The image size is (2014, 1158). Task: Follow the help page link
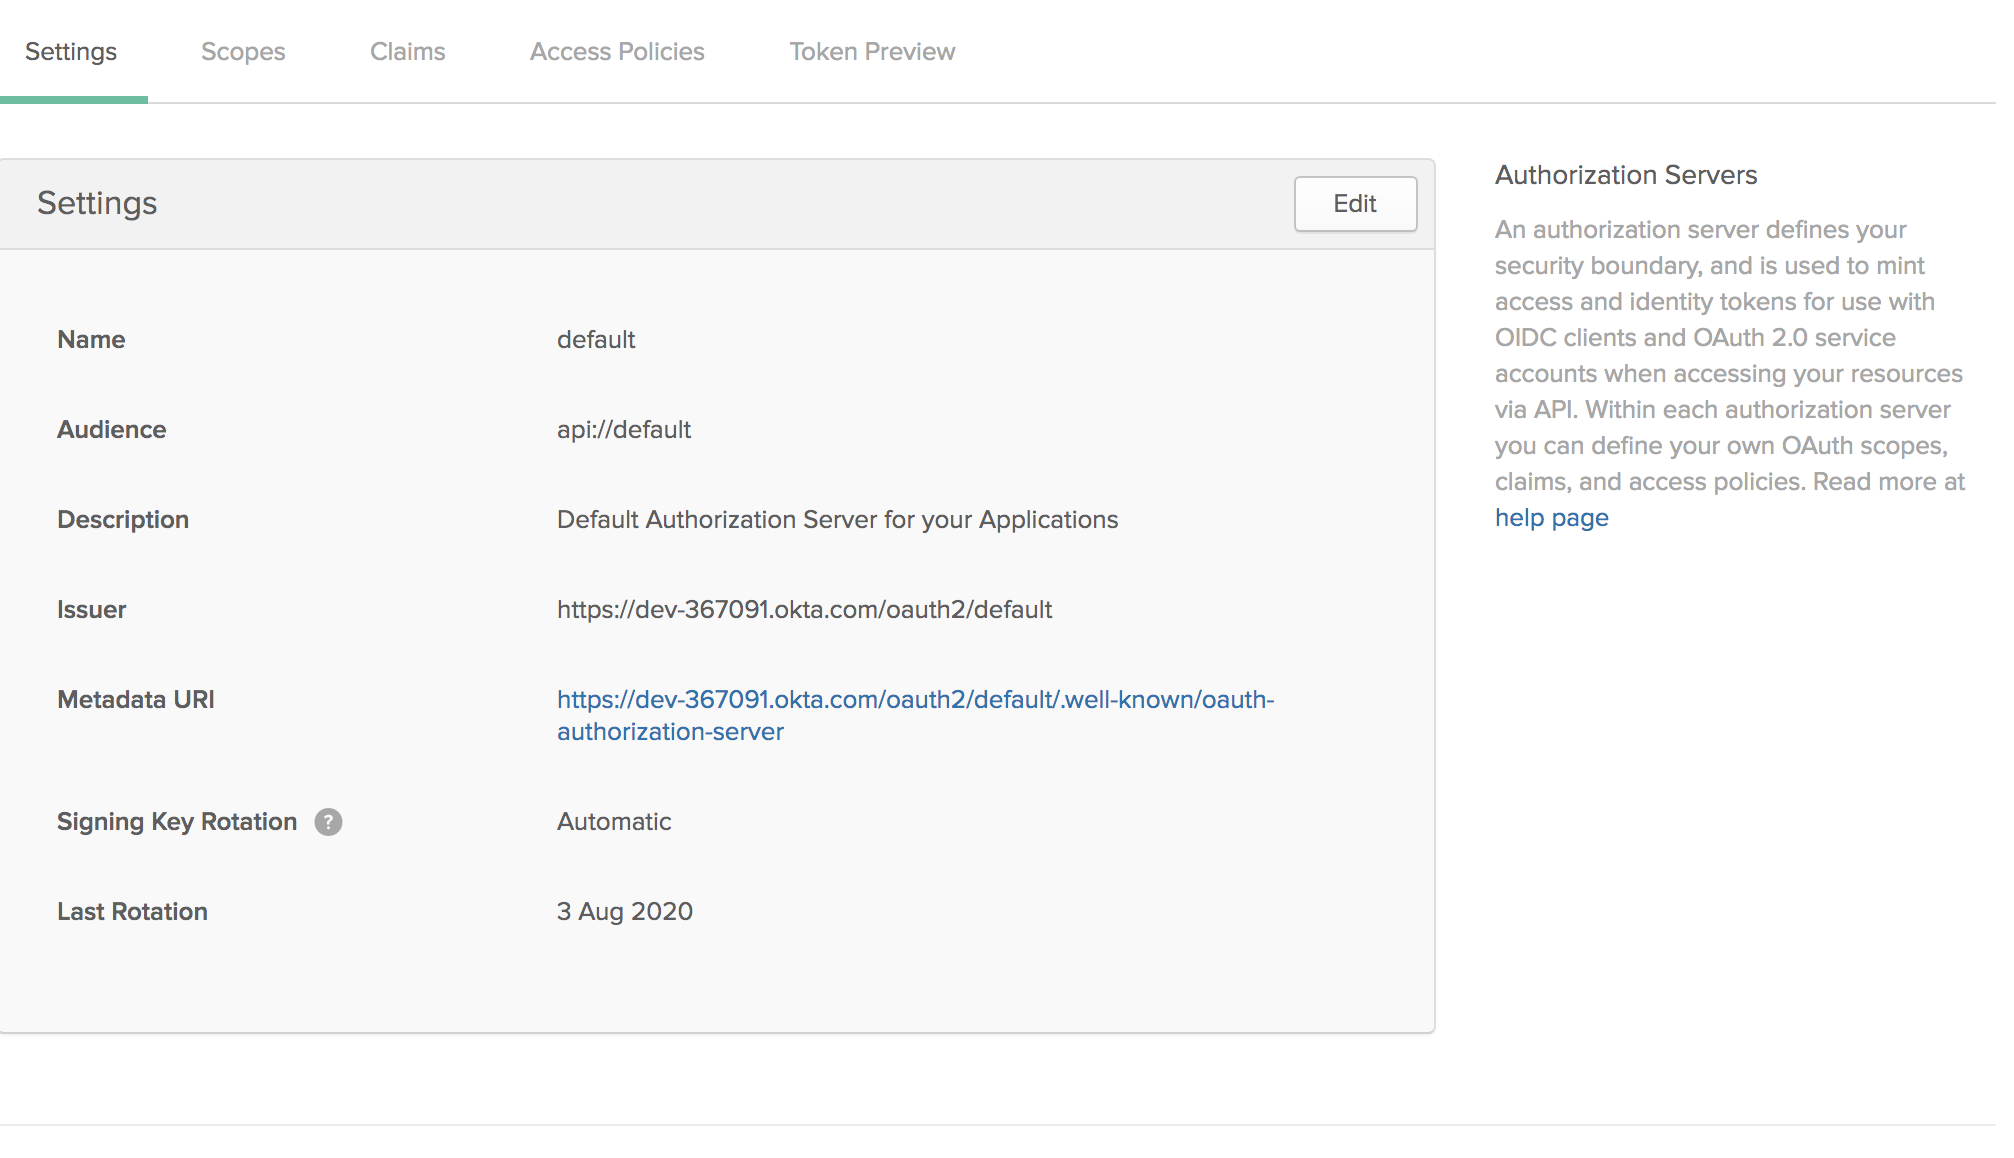(x=1551, y=518)
